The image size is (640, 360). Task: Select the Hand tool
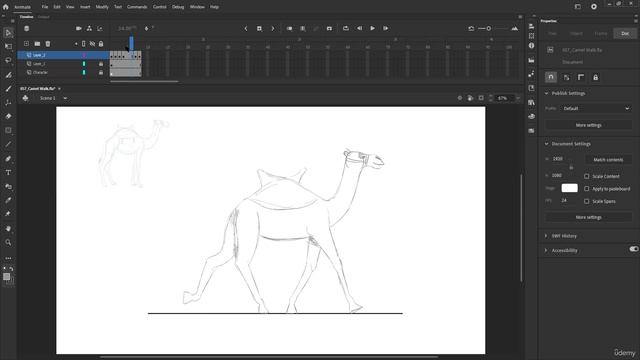pos(8,229)
